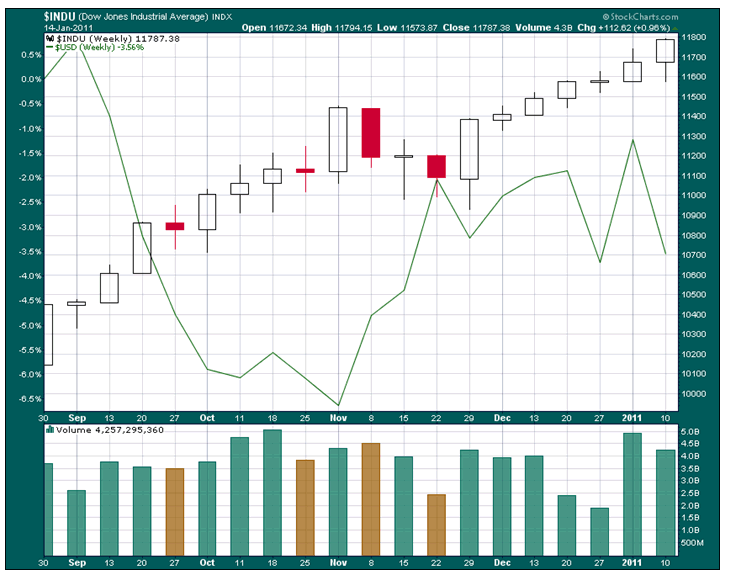Click the large red candle for Nov 8 week
Viewport: 729px width, 573px height.
coord(371,133)
